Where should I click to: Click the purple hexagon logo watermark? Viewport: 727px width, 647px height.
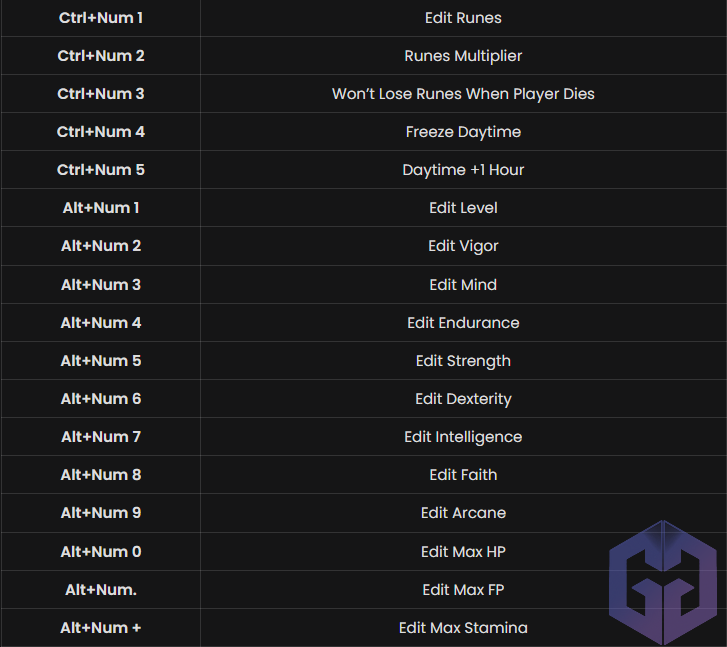click(x=661, y=581)
